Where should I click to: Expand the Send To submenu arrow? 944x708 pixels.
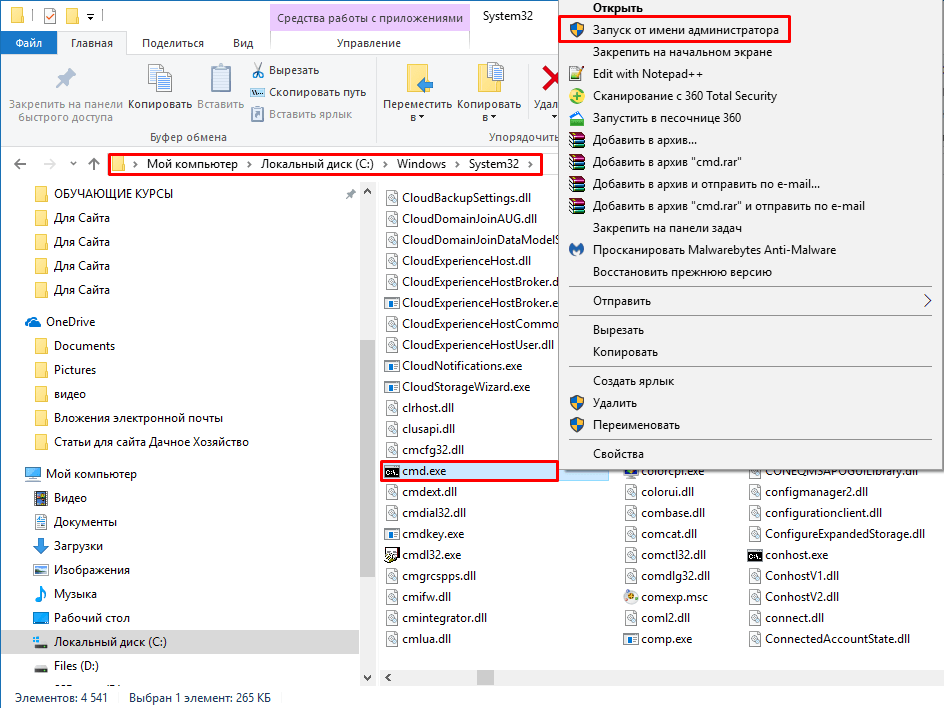(926, 301)
